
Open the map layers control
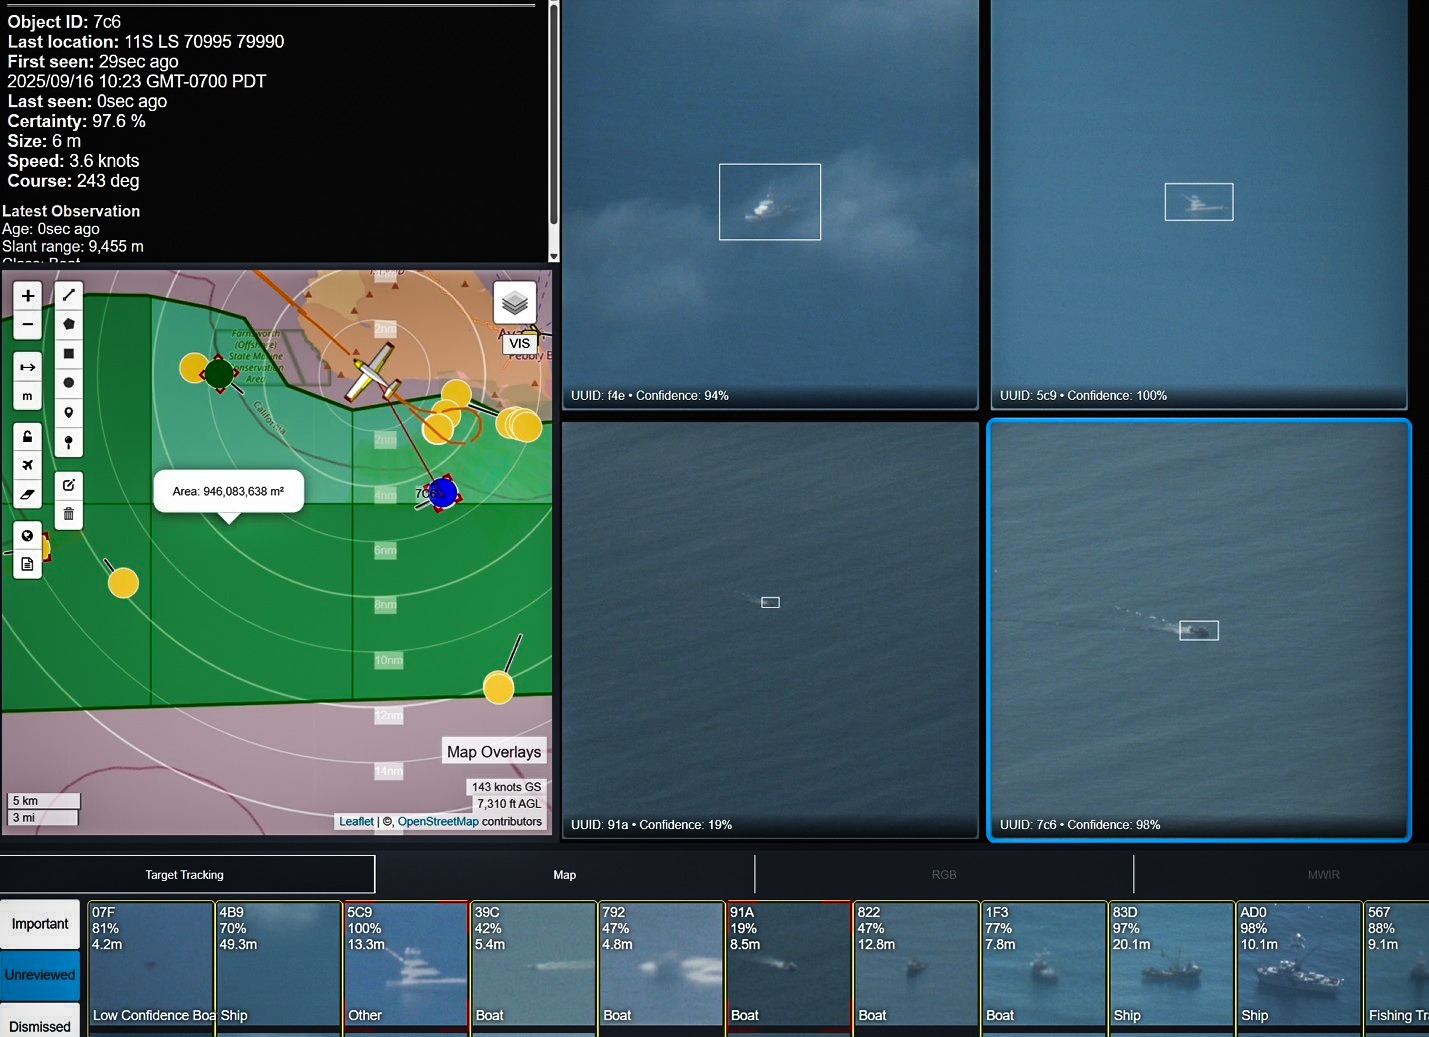(x=514, y=302)
